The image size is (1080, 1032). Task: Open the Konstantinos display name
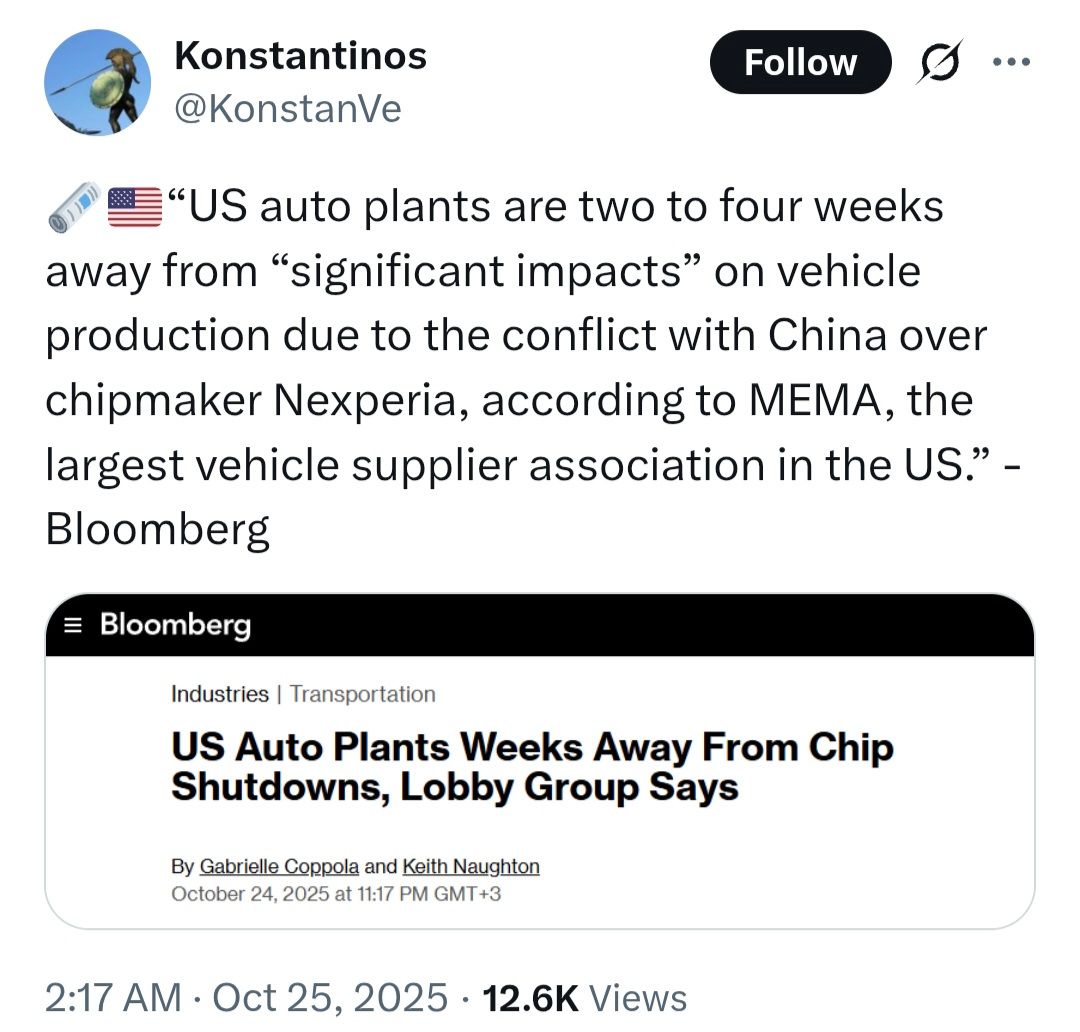click(300, 55)
